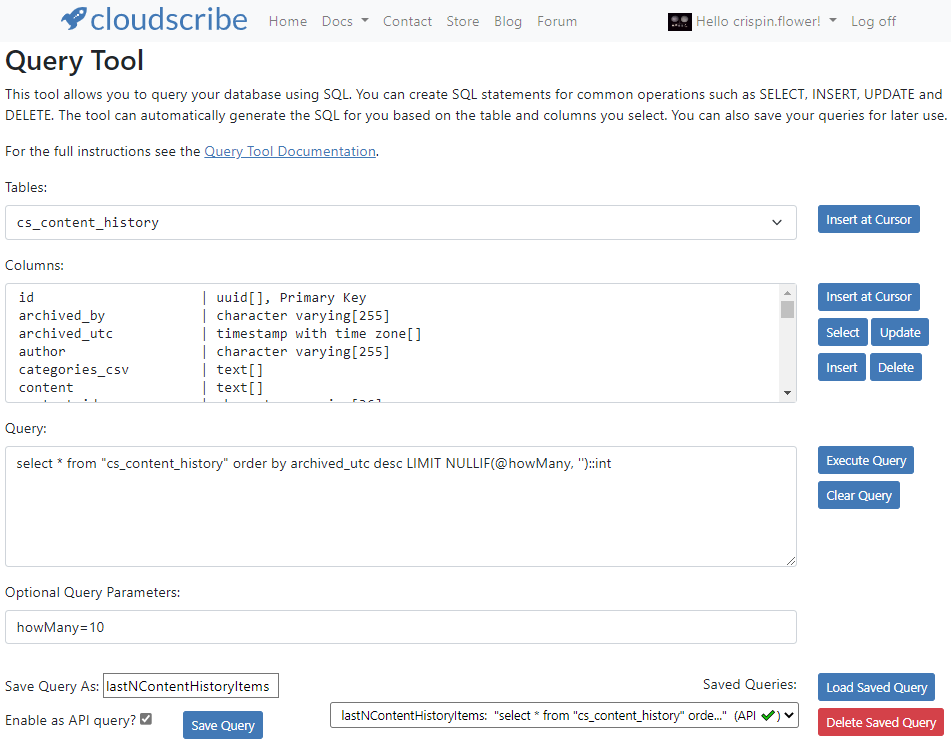951x742 pixels.
Task: Generate a Delete statement
Action: [896, 367]
